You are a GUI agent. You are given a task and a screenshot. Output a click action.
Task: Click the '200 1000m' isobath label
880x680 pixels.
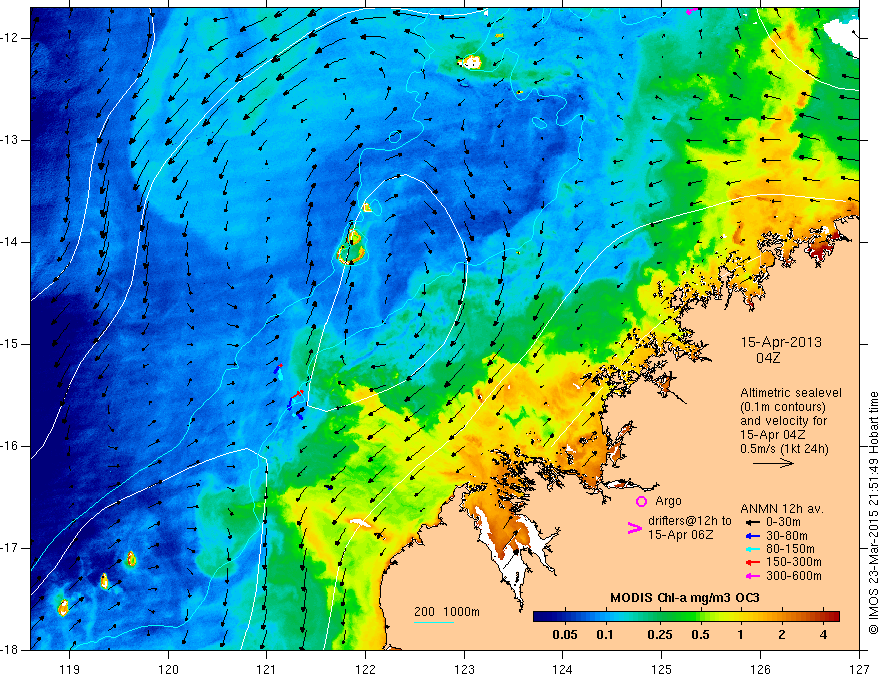click(x=447, y=612)
